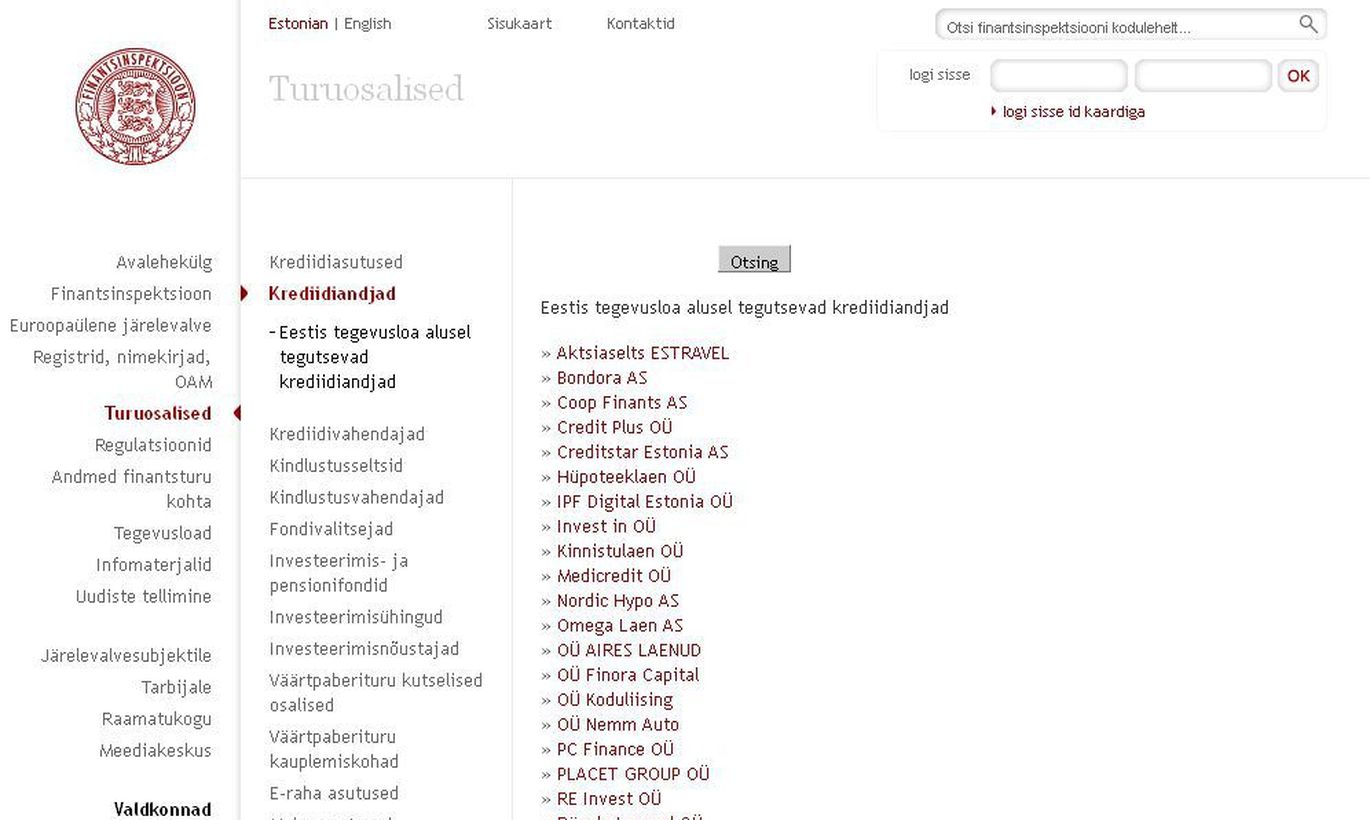This screenshot has width=1370, height=820.
Task: Open the Kontaktid page
Action: coord(640,24)
